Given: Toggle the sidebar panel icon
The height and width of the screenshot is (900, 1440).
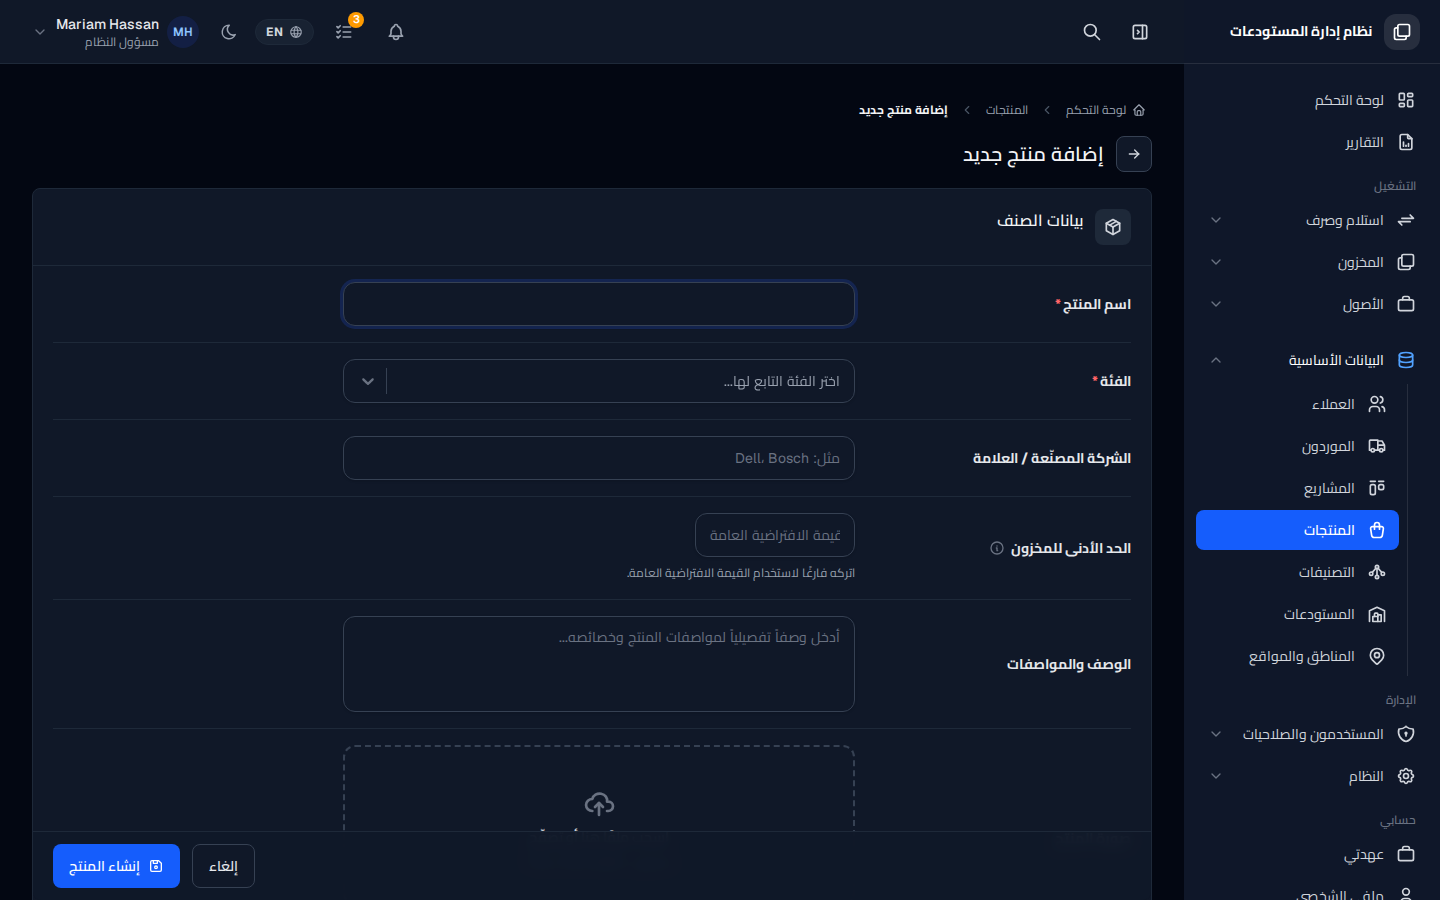Looking at the screenshot, I should click(x=1140, y=32).
